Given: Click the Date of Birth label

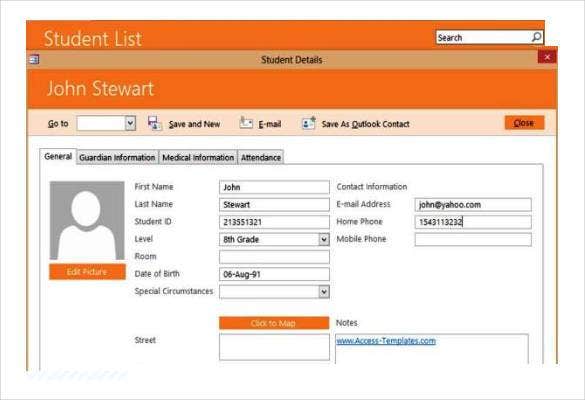Looking at the screenshot, I should (157, 274).
